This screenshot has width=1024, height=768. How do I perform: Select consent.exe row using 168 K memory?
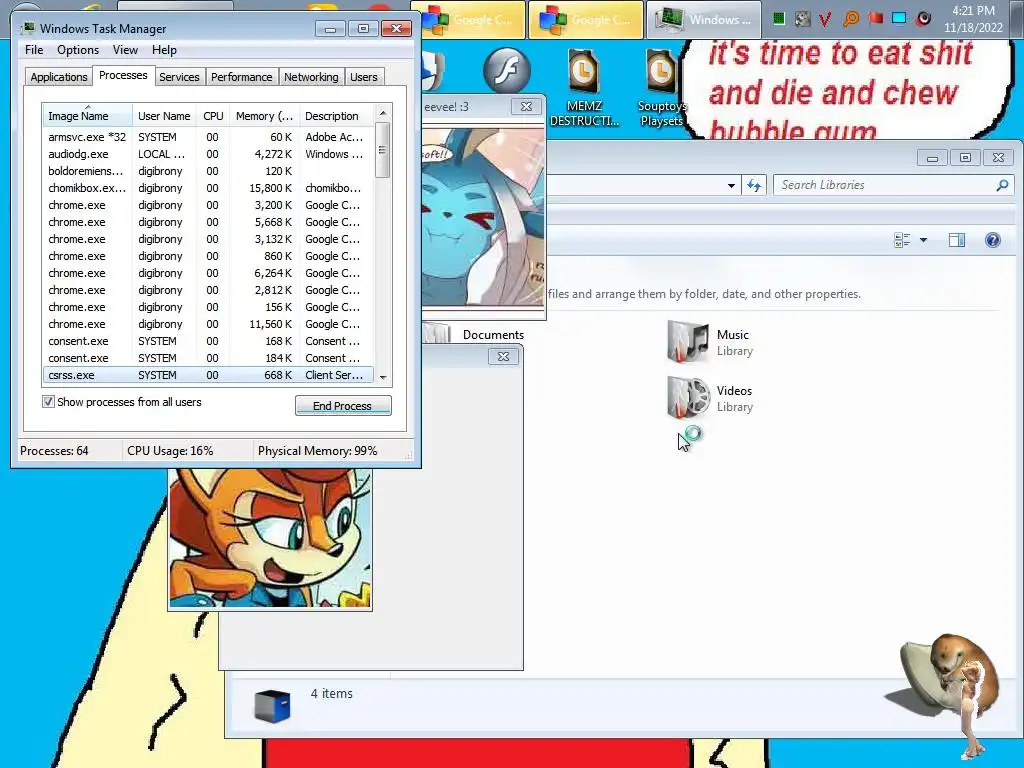(208, 341)
